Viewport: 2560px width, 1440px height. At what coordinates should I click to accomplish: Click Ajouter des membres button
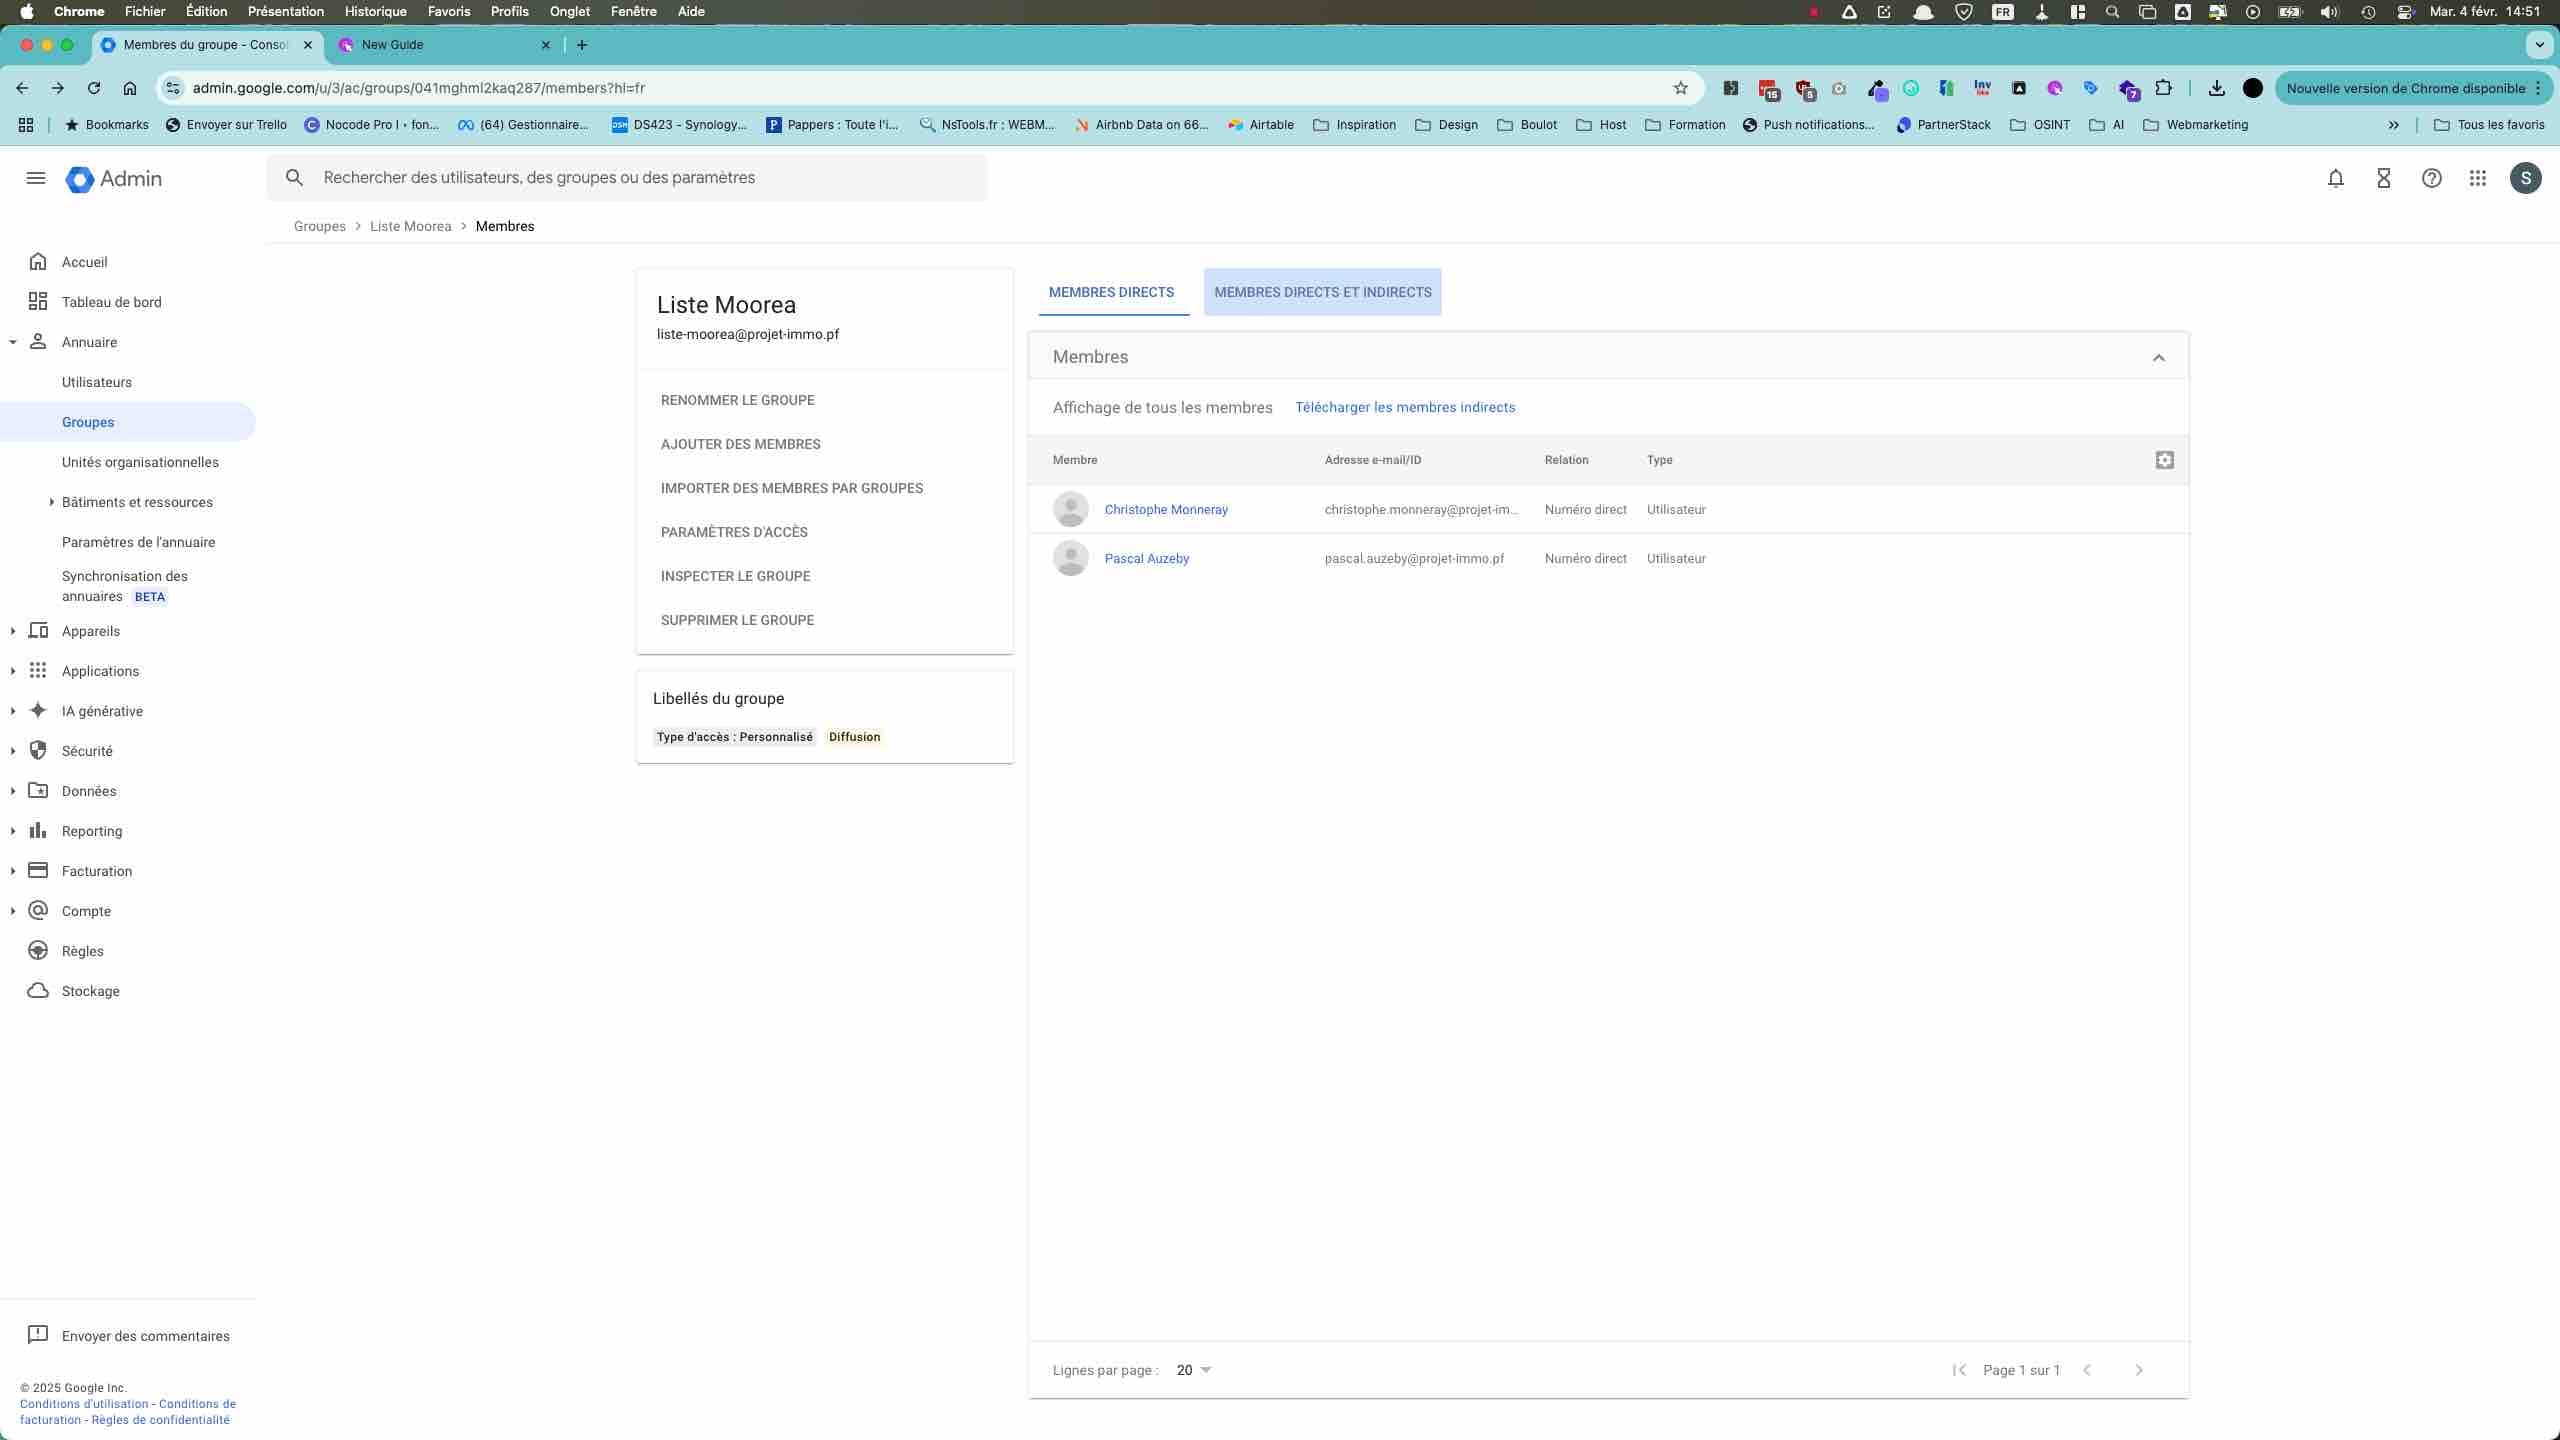click(740, 444)
